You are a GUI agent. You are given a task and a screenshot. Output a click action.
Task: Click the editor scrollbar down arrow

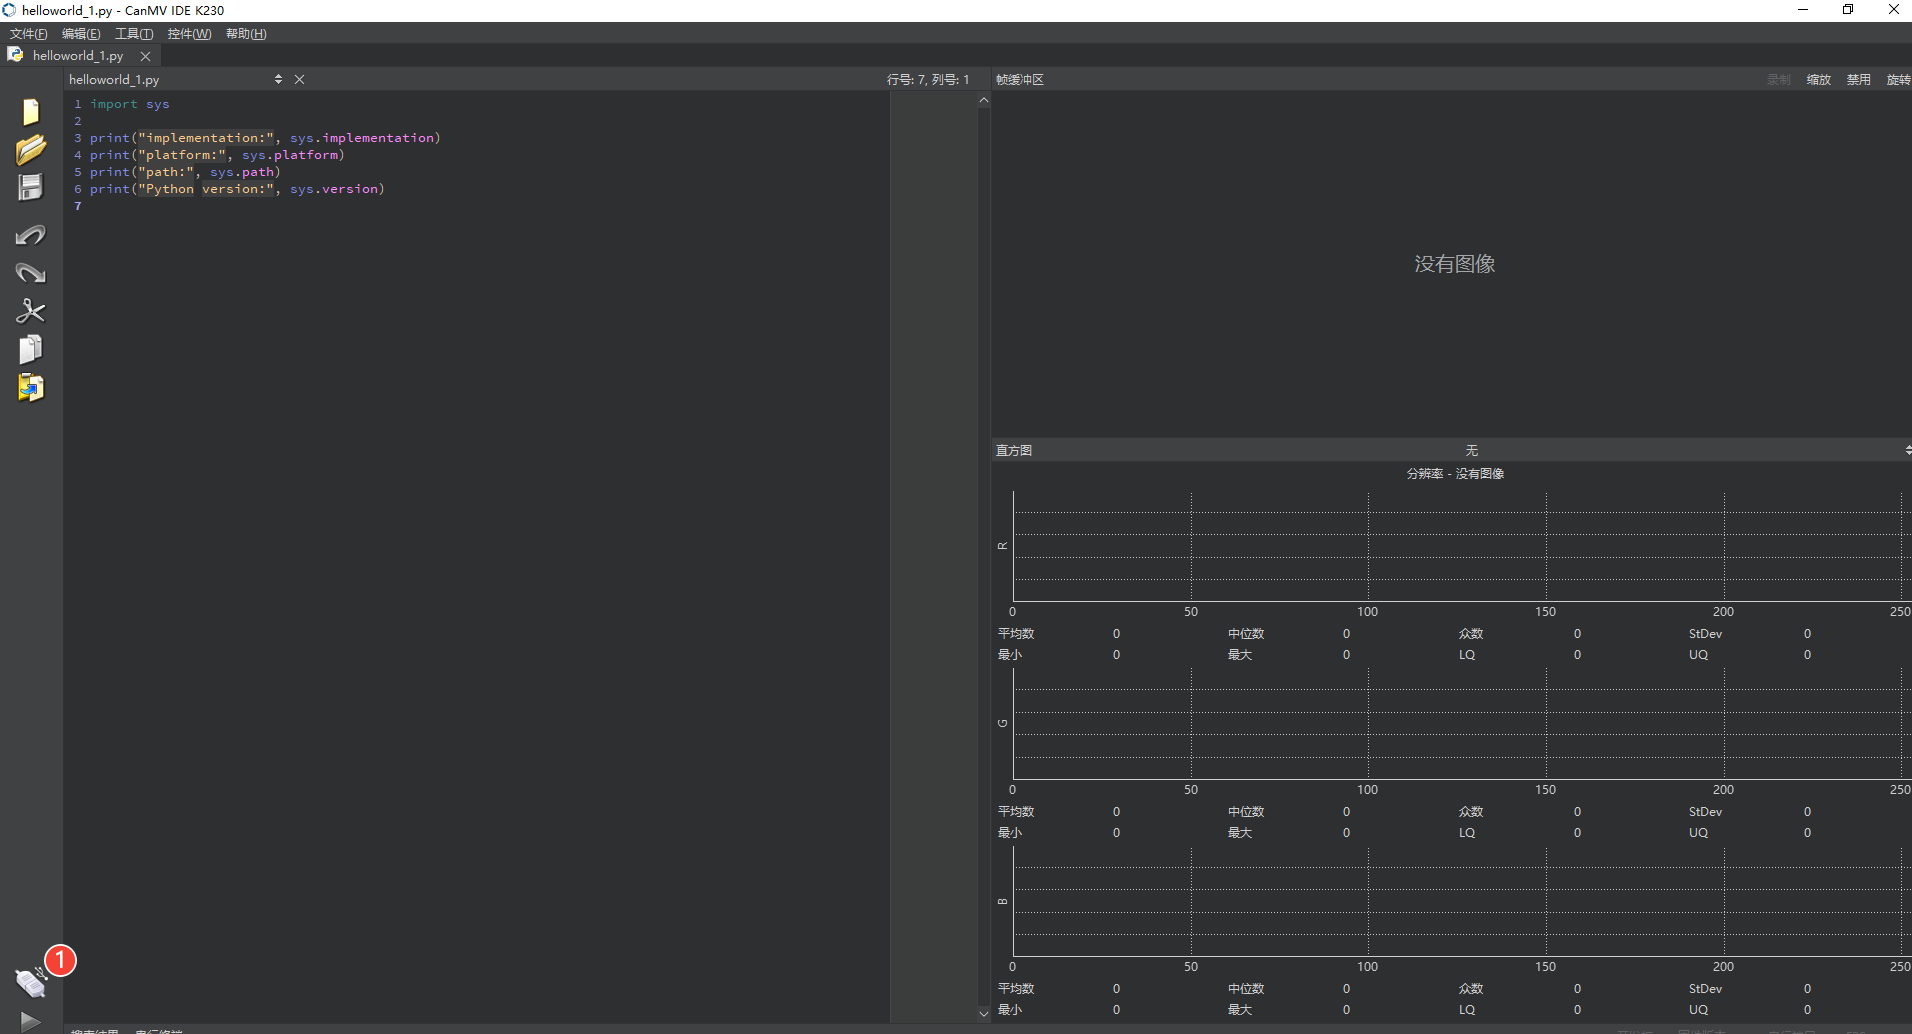(x=984, y=1013)
